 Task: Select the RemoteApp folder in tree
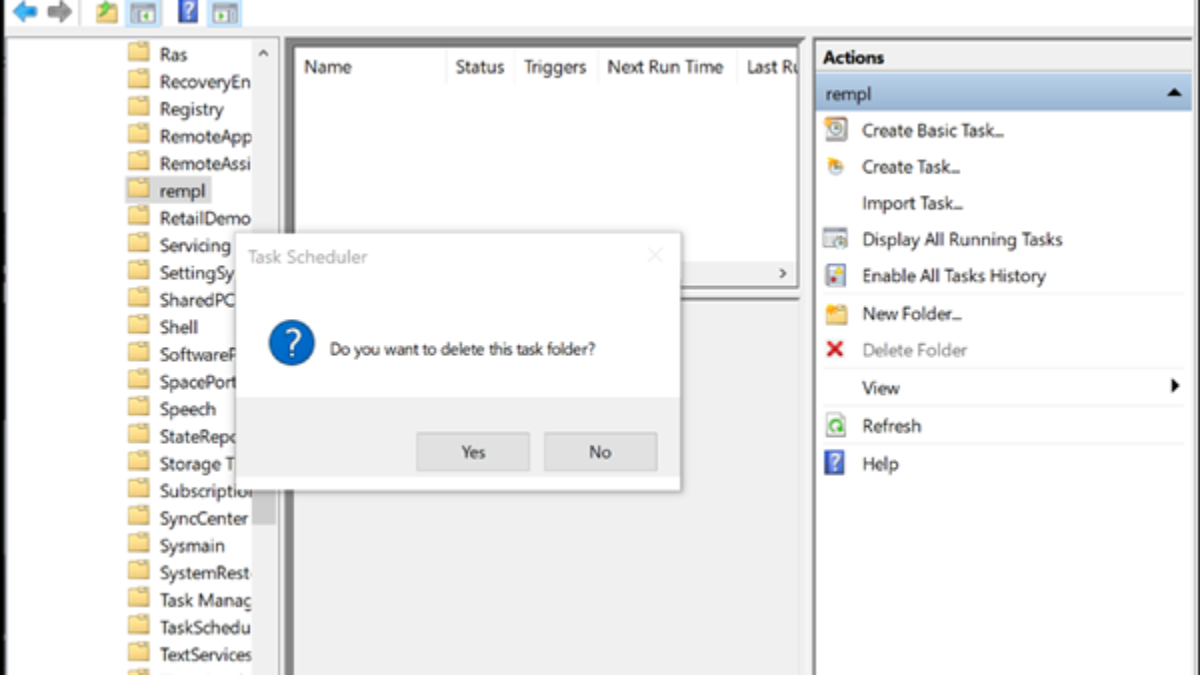(205, 136)
